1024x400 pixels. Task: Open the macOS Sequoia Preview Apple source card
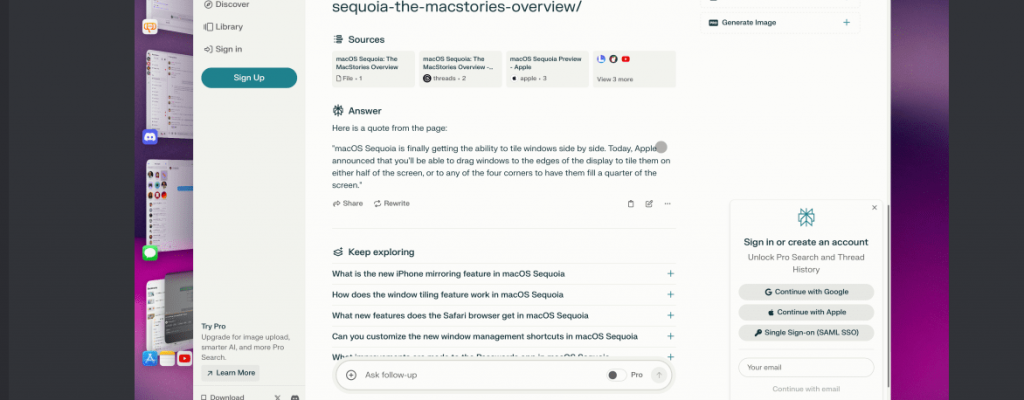(547, 68)
